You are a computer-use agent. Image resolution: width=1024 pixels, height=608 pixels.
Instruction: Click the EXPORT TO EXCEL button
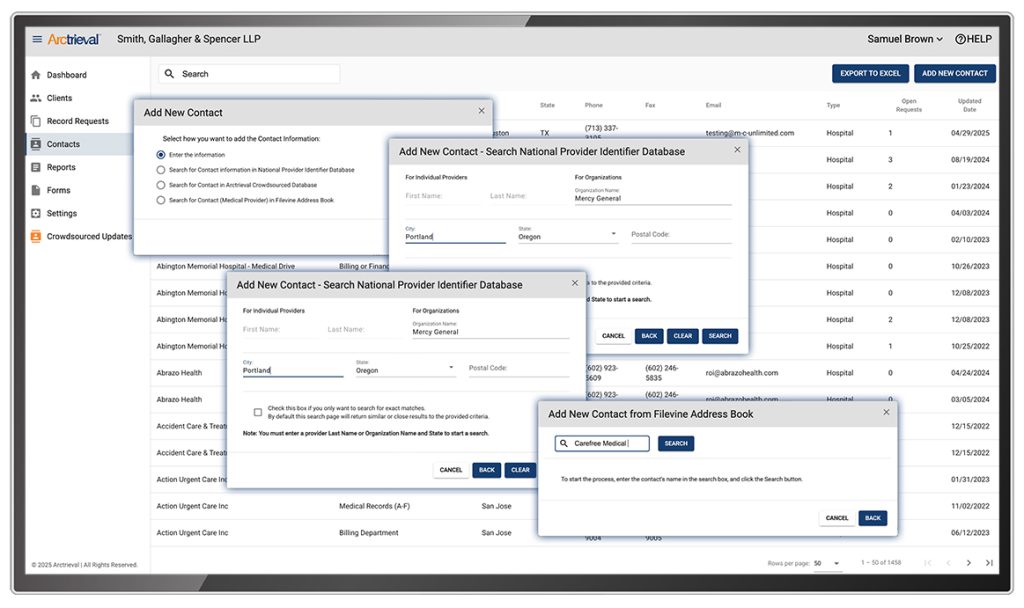(x=870, y=73)
